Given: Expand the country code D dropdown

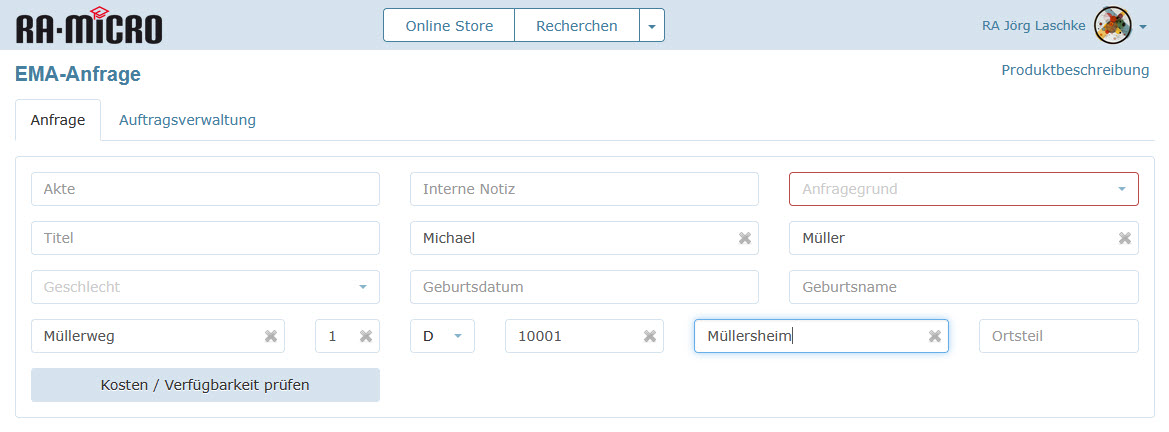Looking at the screenshot, I should tap(442, 336).
